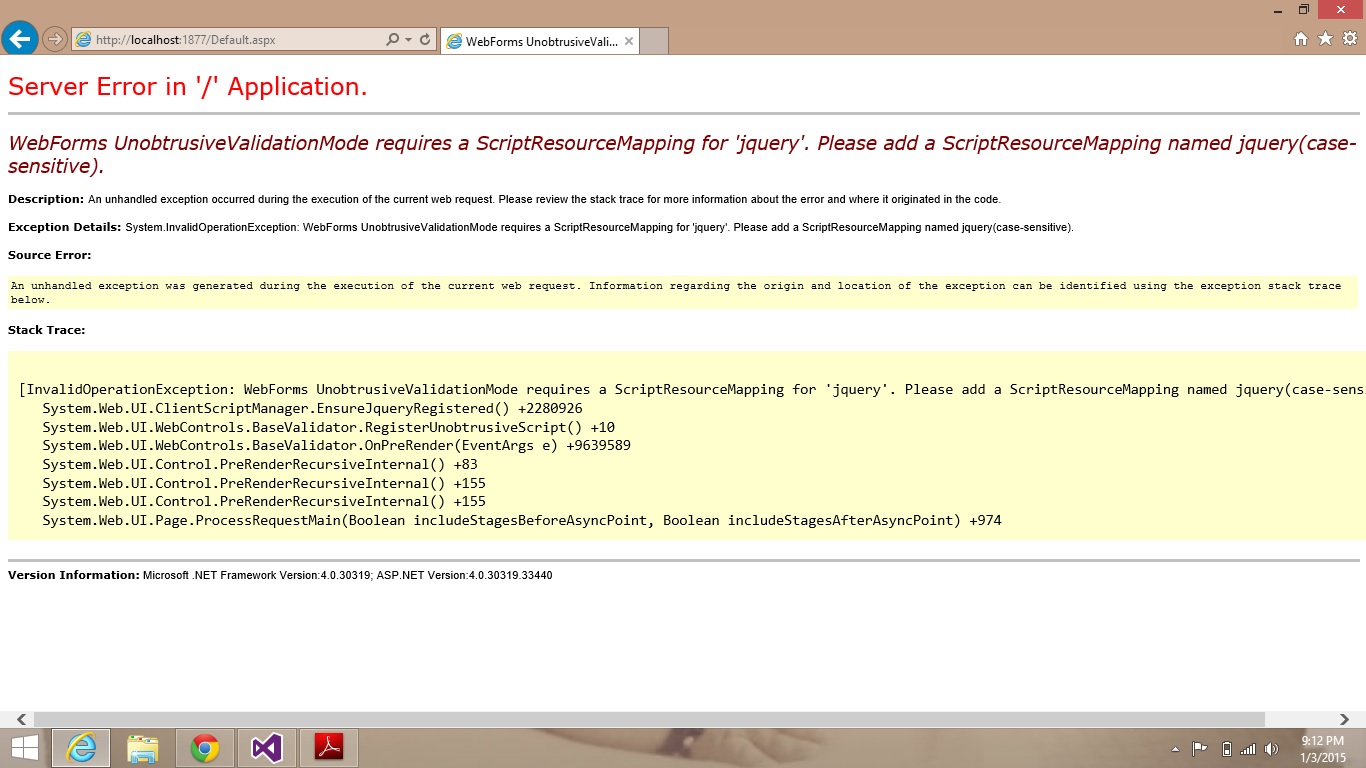This screenshot has width=1366, height=768.
Task: Click the red italic WebForms UnobtrusiveValidationMode error message
Action: (682, 154)
